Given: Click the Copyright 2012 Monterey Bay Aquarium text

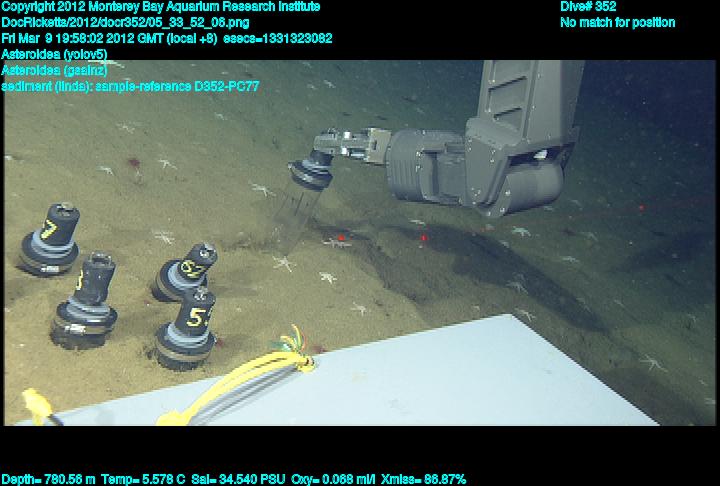Looking at the screenshot, I should 161,7.
